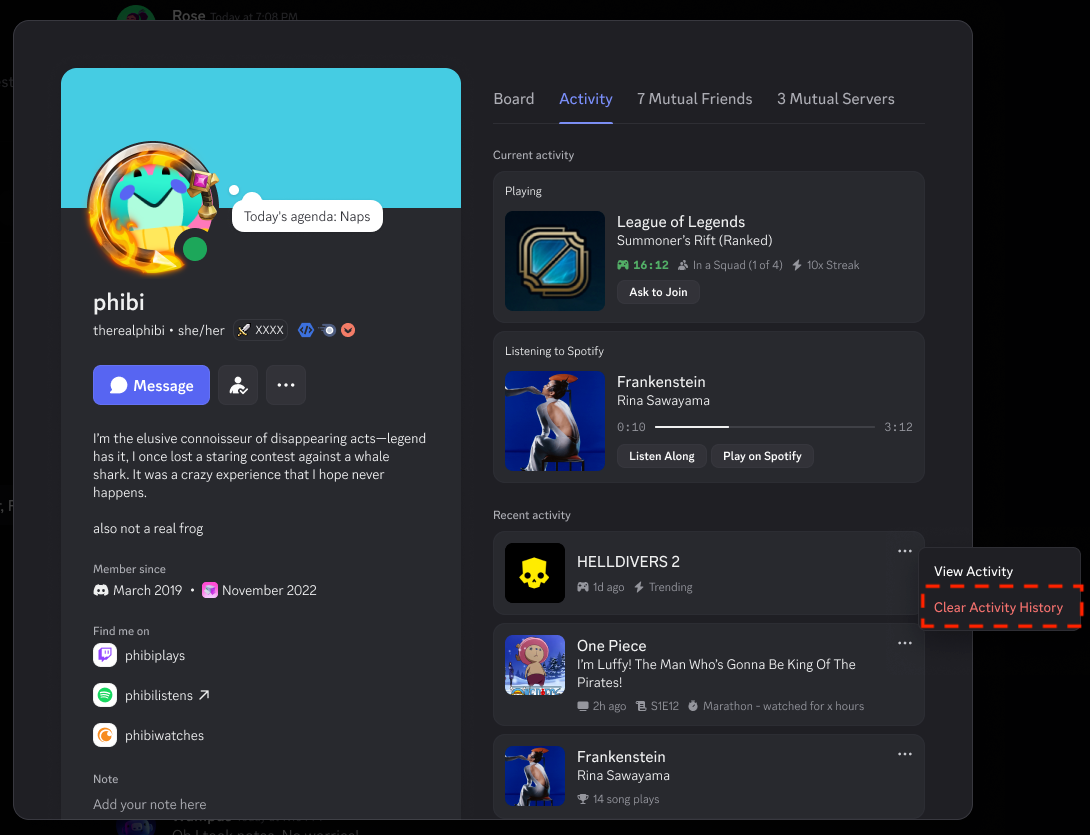Click the controller icon by 1d ago
This screenshot has width=1090, height=835.
coord(583,587)
